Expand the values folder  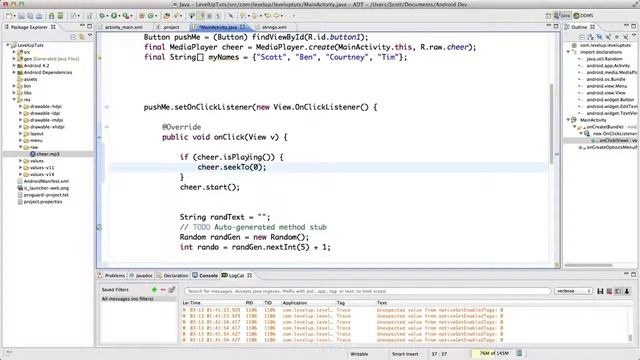(20, 161)
